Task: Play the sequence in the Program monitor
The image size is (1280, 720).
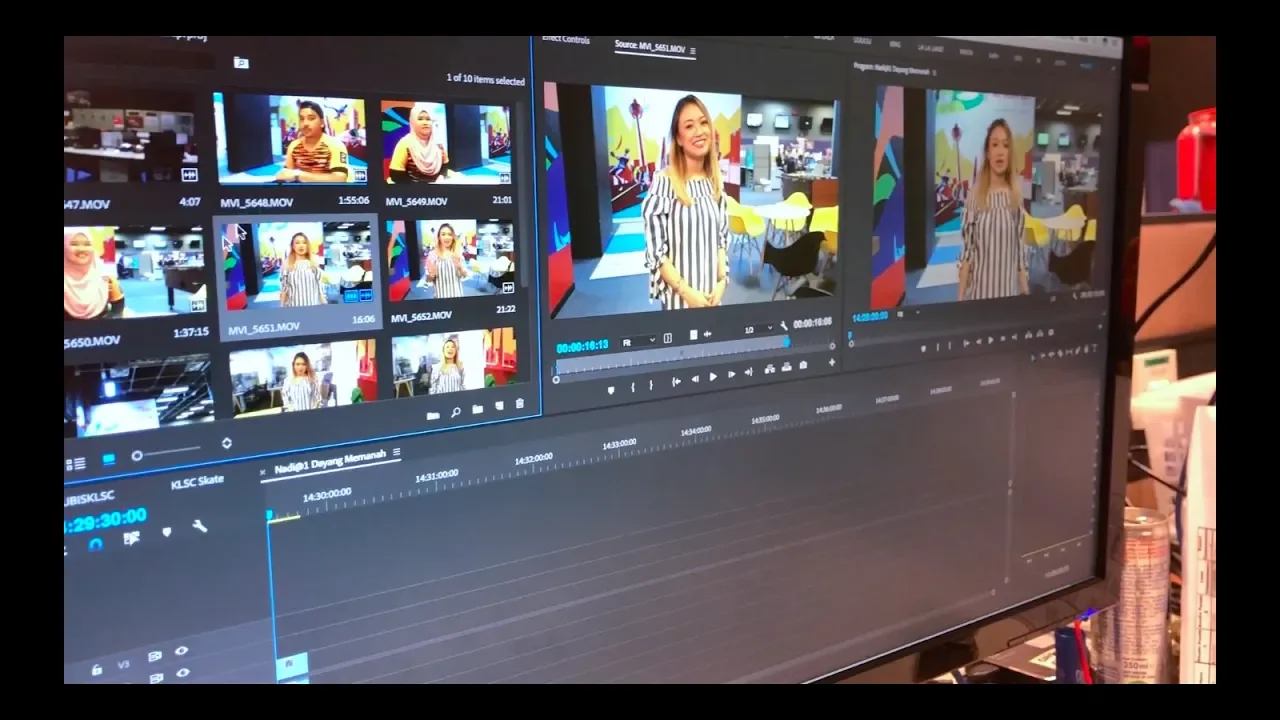Action: coord(990,340)
